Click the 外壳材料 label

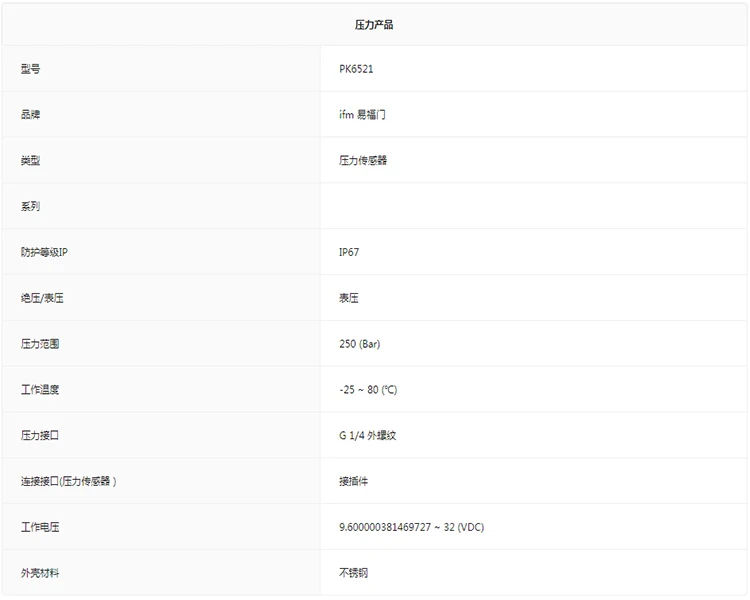click(x=40, y=573)
